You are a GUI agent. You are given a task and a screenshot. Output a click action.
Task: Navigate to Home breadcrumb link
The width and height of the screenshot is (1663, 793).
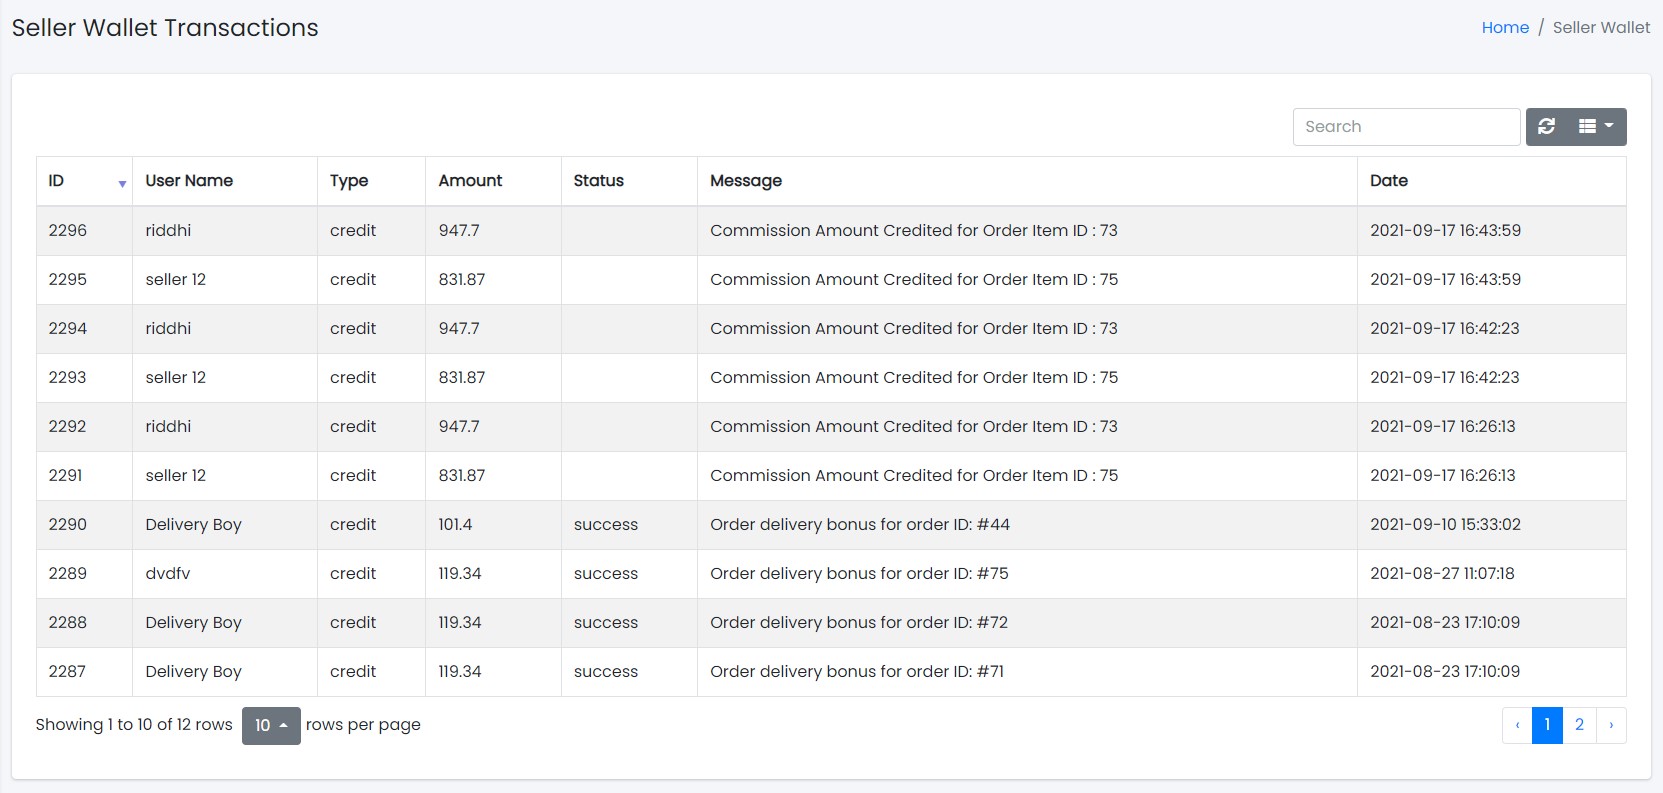pyautogui.click(x=1505, y=28)
